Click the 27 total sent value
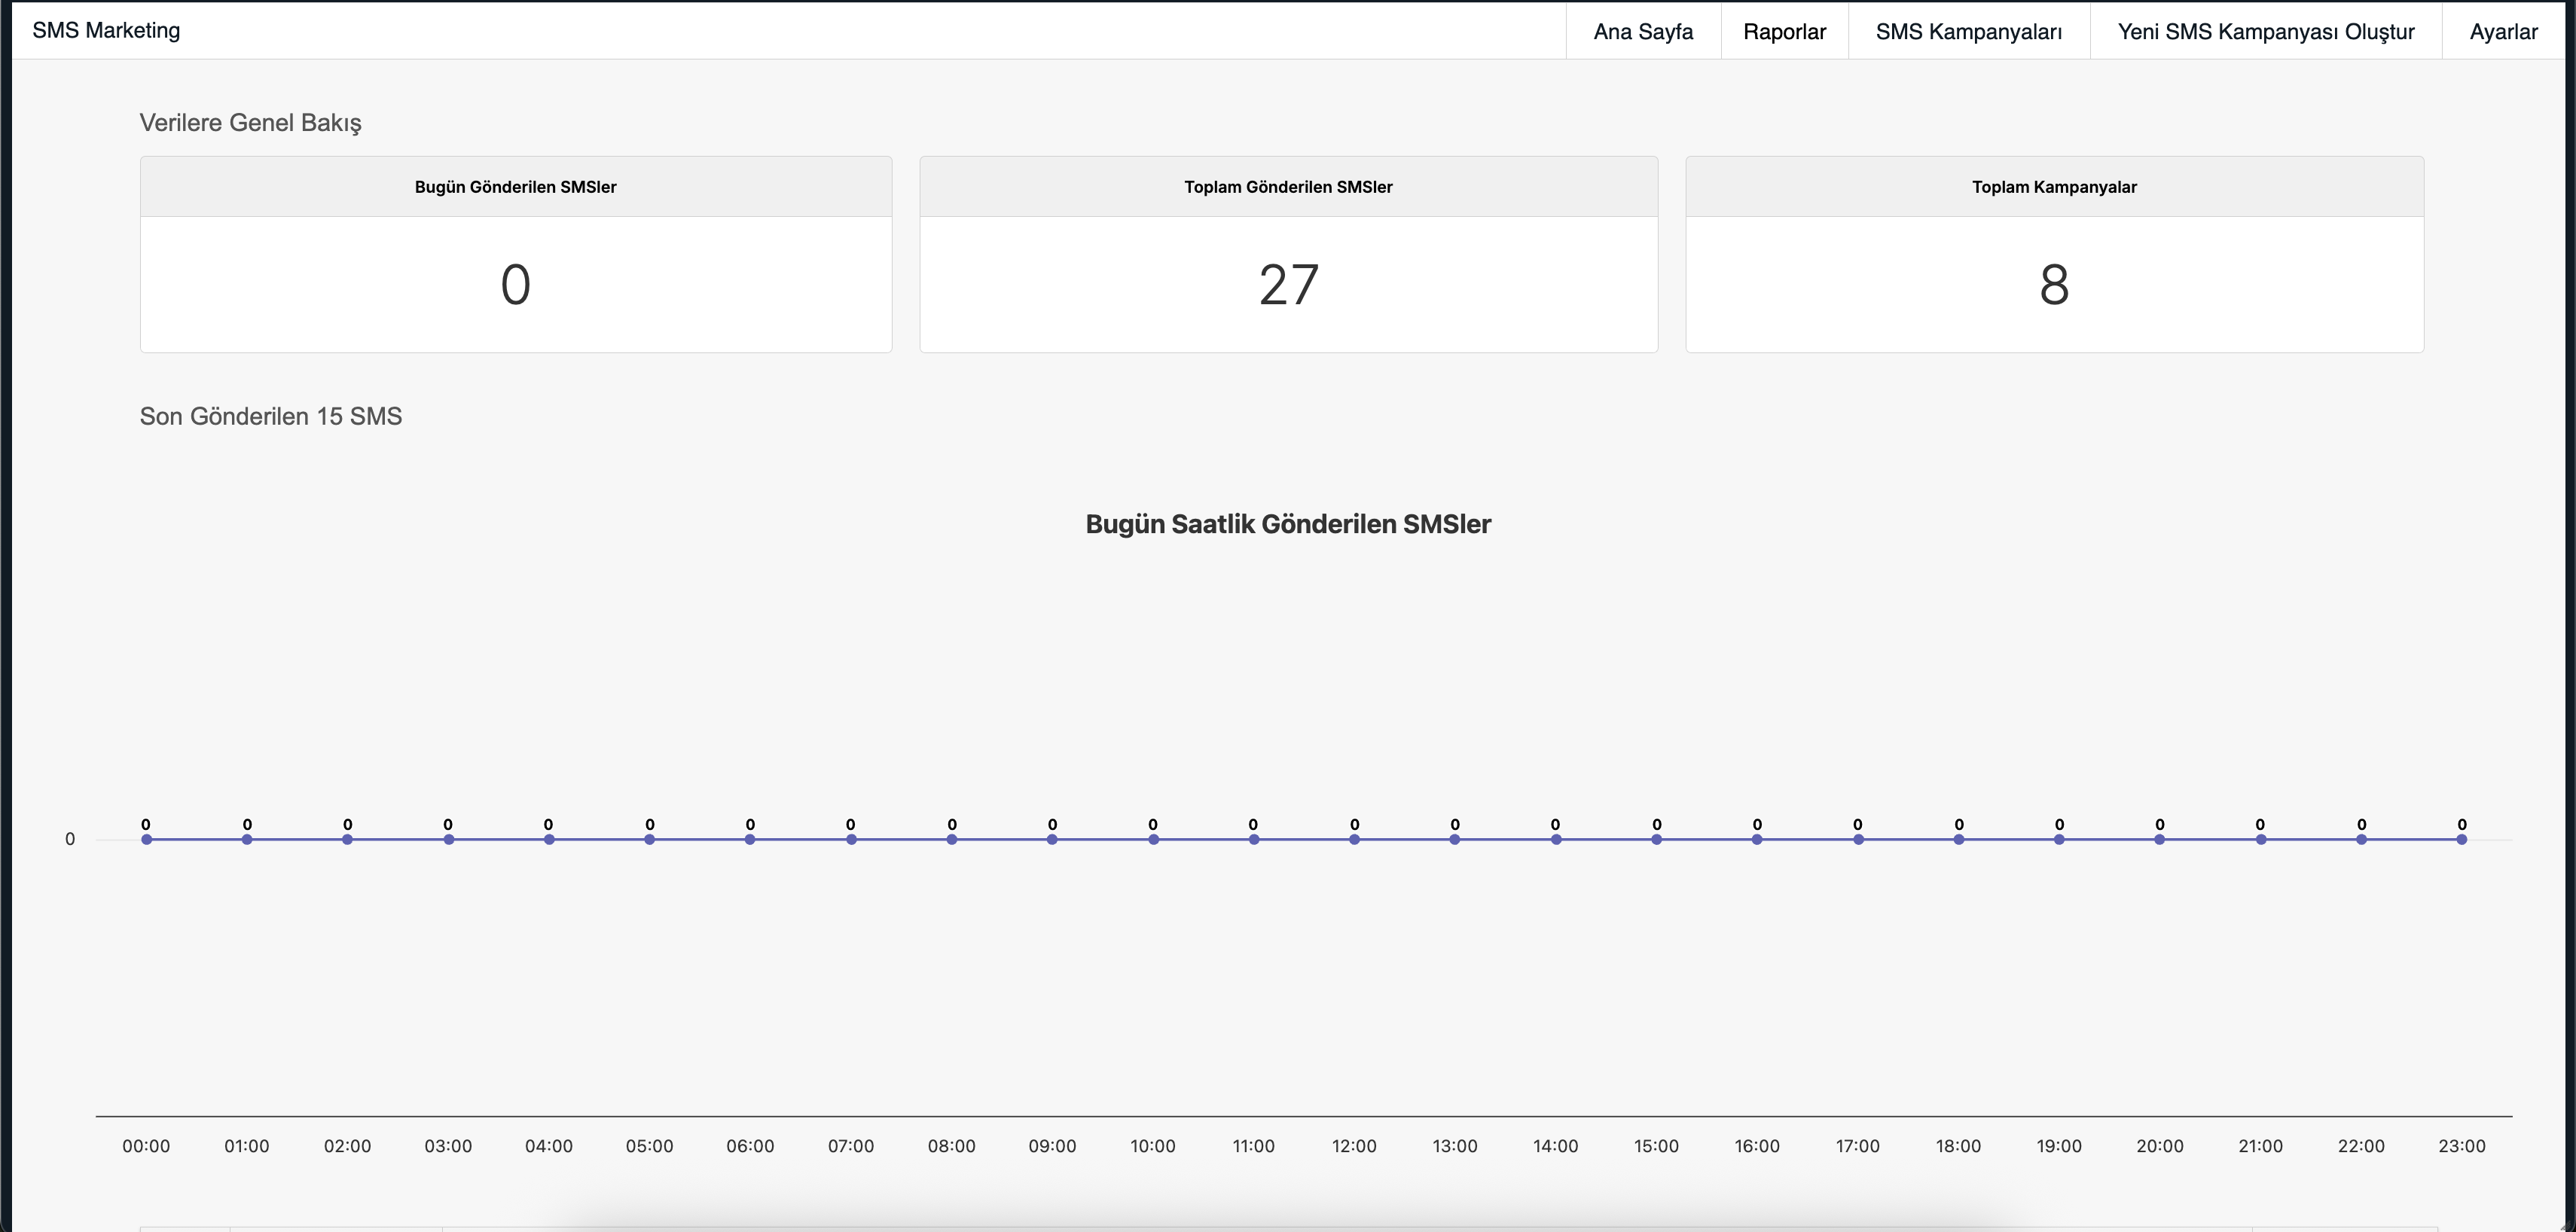 (x=1288, y=285)
